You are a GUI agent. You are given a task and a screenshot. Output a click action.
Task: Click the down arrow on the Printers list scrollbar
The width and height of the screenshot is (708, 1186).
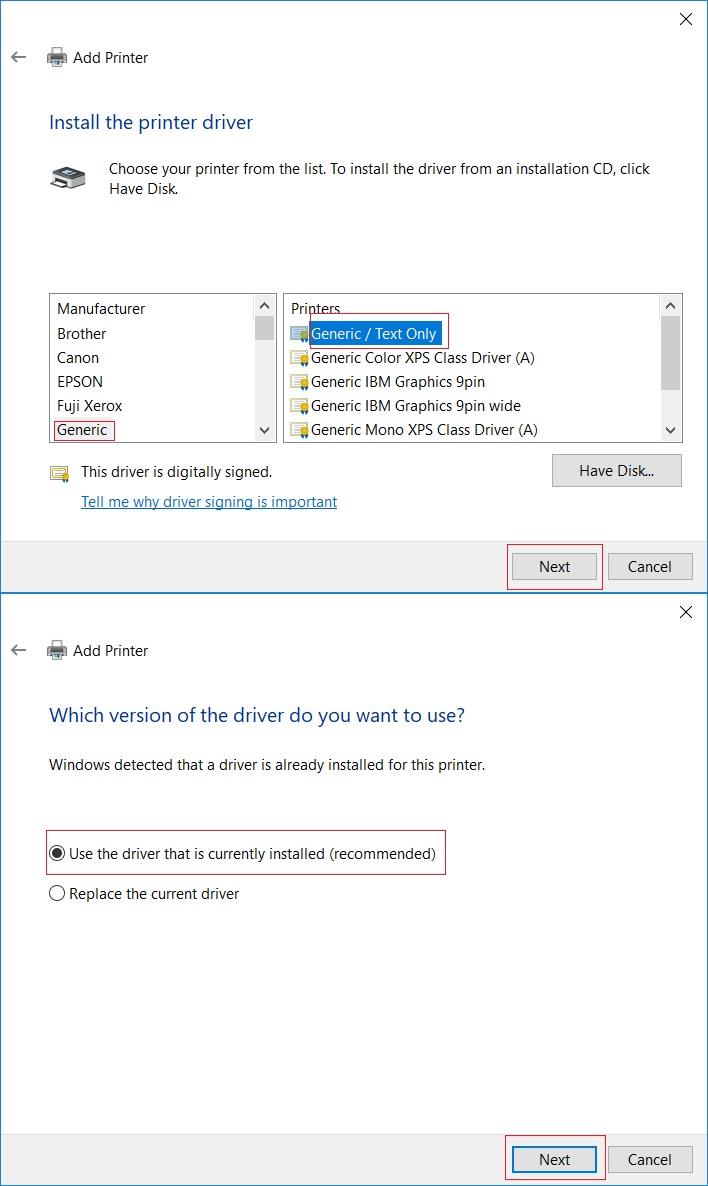[671, 429]
